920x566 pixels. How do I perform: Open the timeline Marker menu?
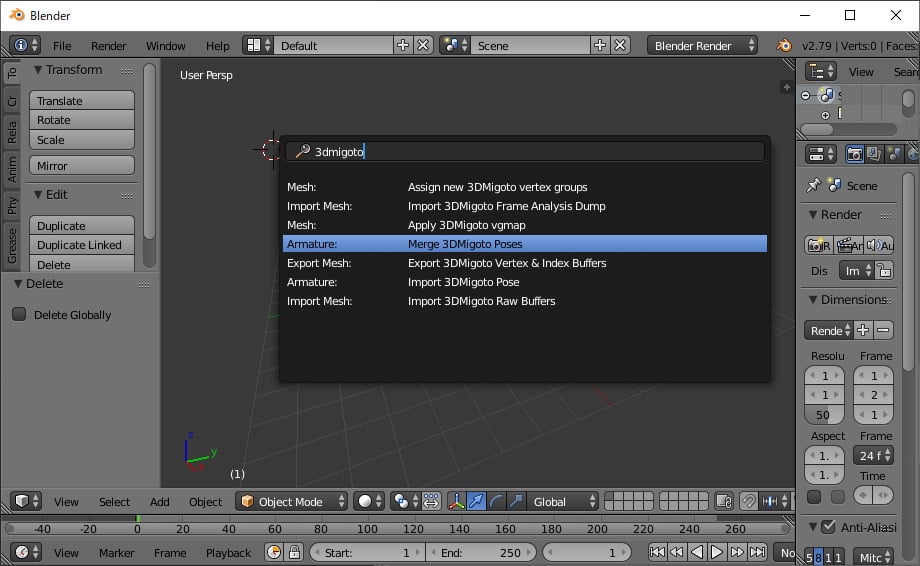click(116, 553)
